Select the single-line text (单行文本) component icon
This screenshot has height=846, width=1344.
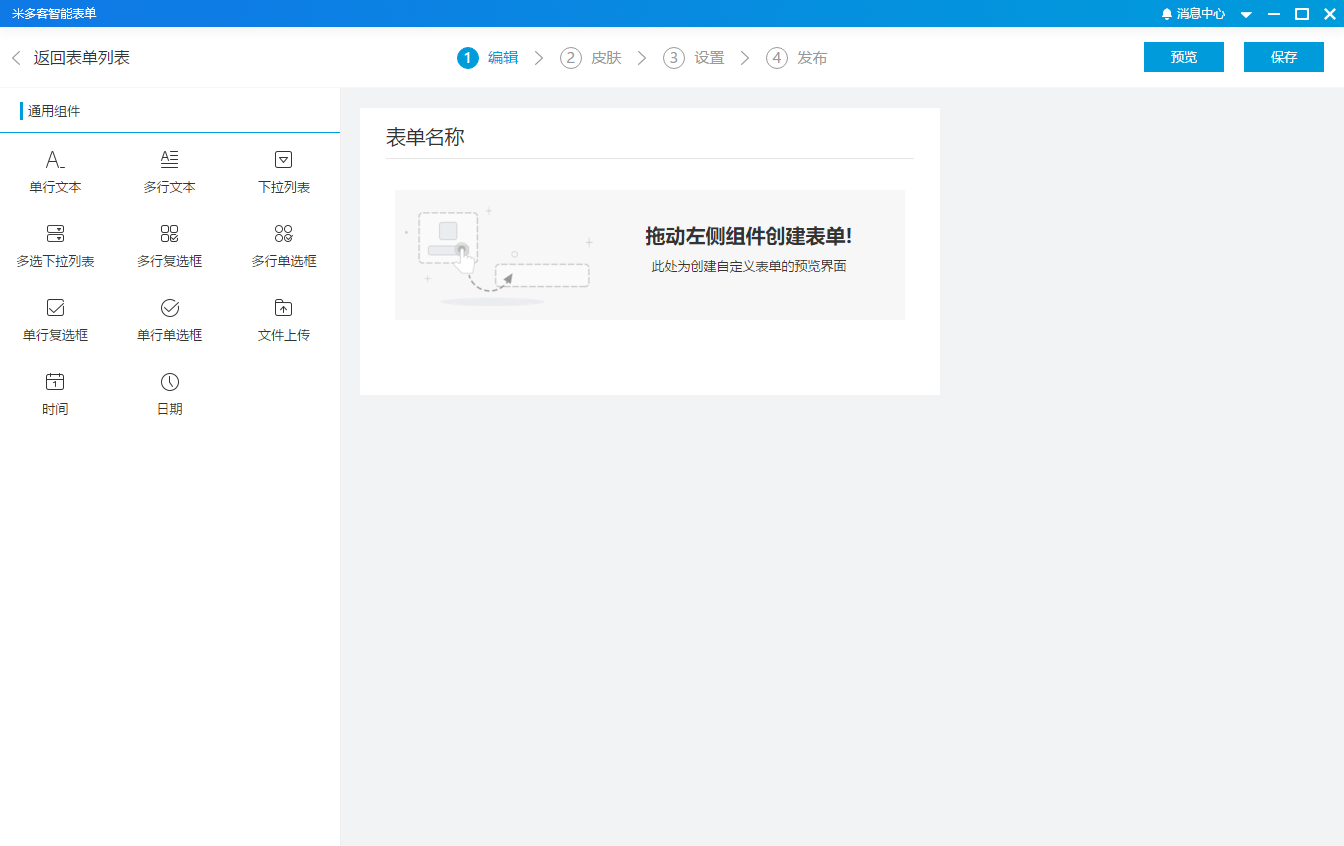point(55,160)
